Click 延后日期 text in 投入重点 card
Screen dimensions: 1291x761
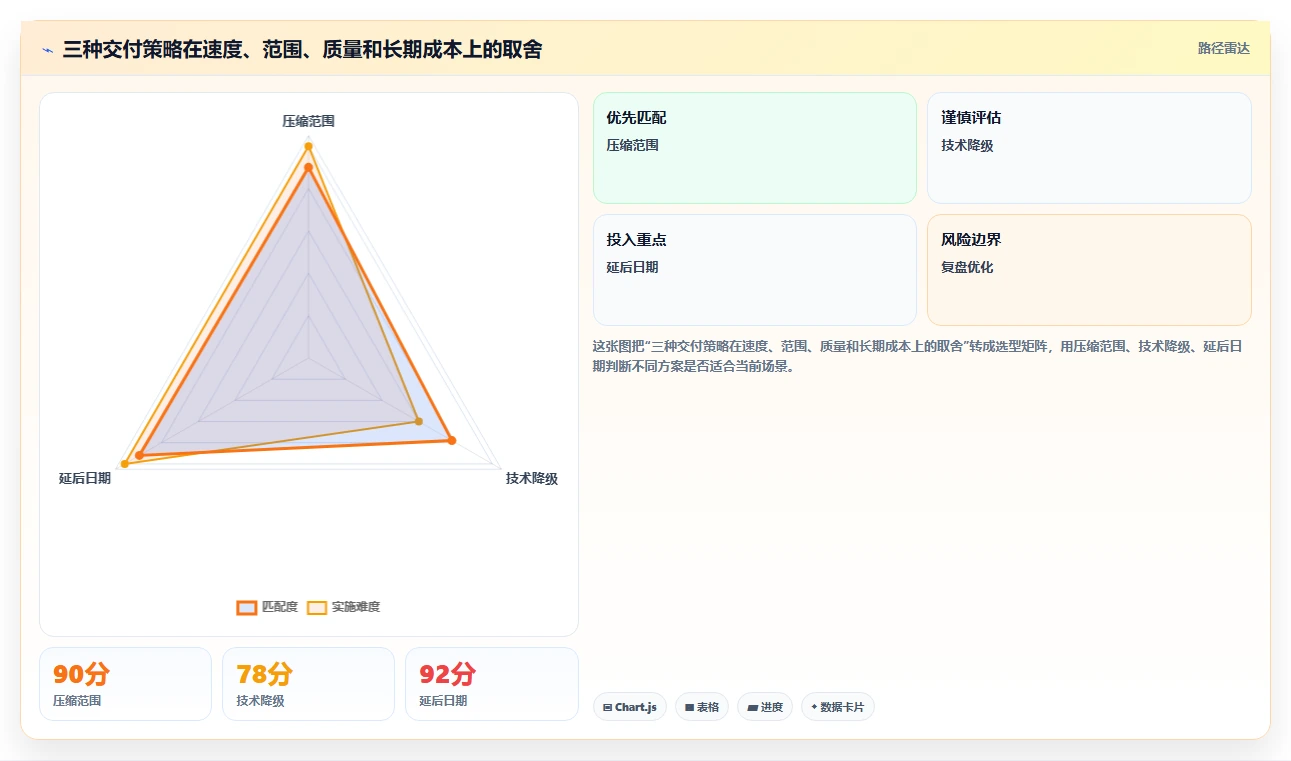(x=632, y=267)
